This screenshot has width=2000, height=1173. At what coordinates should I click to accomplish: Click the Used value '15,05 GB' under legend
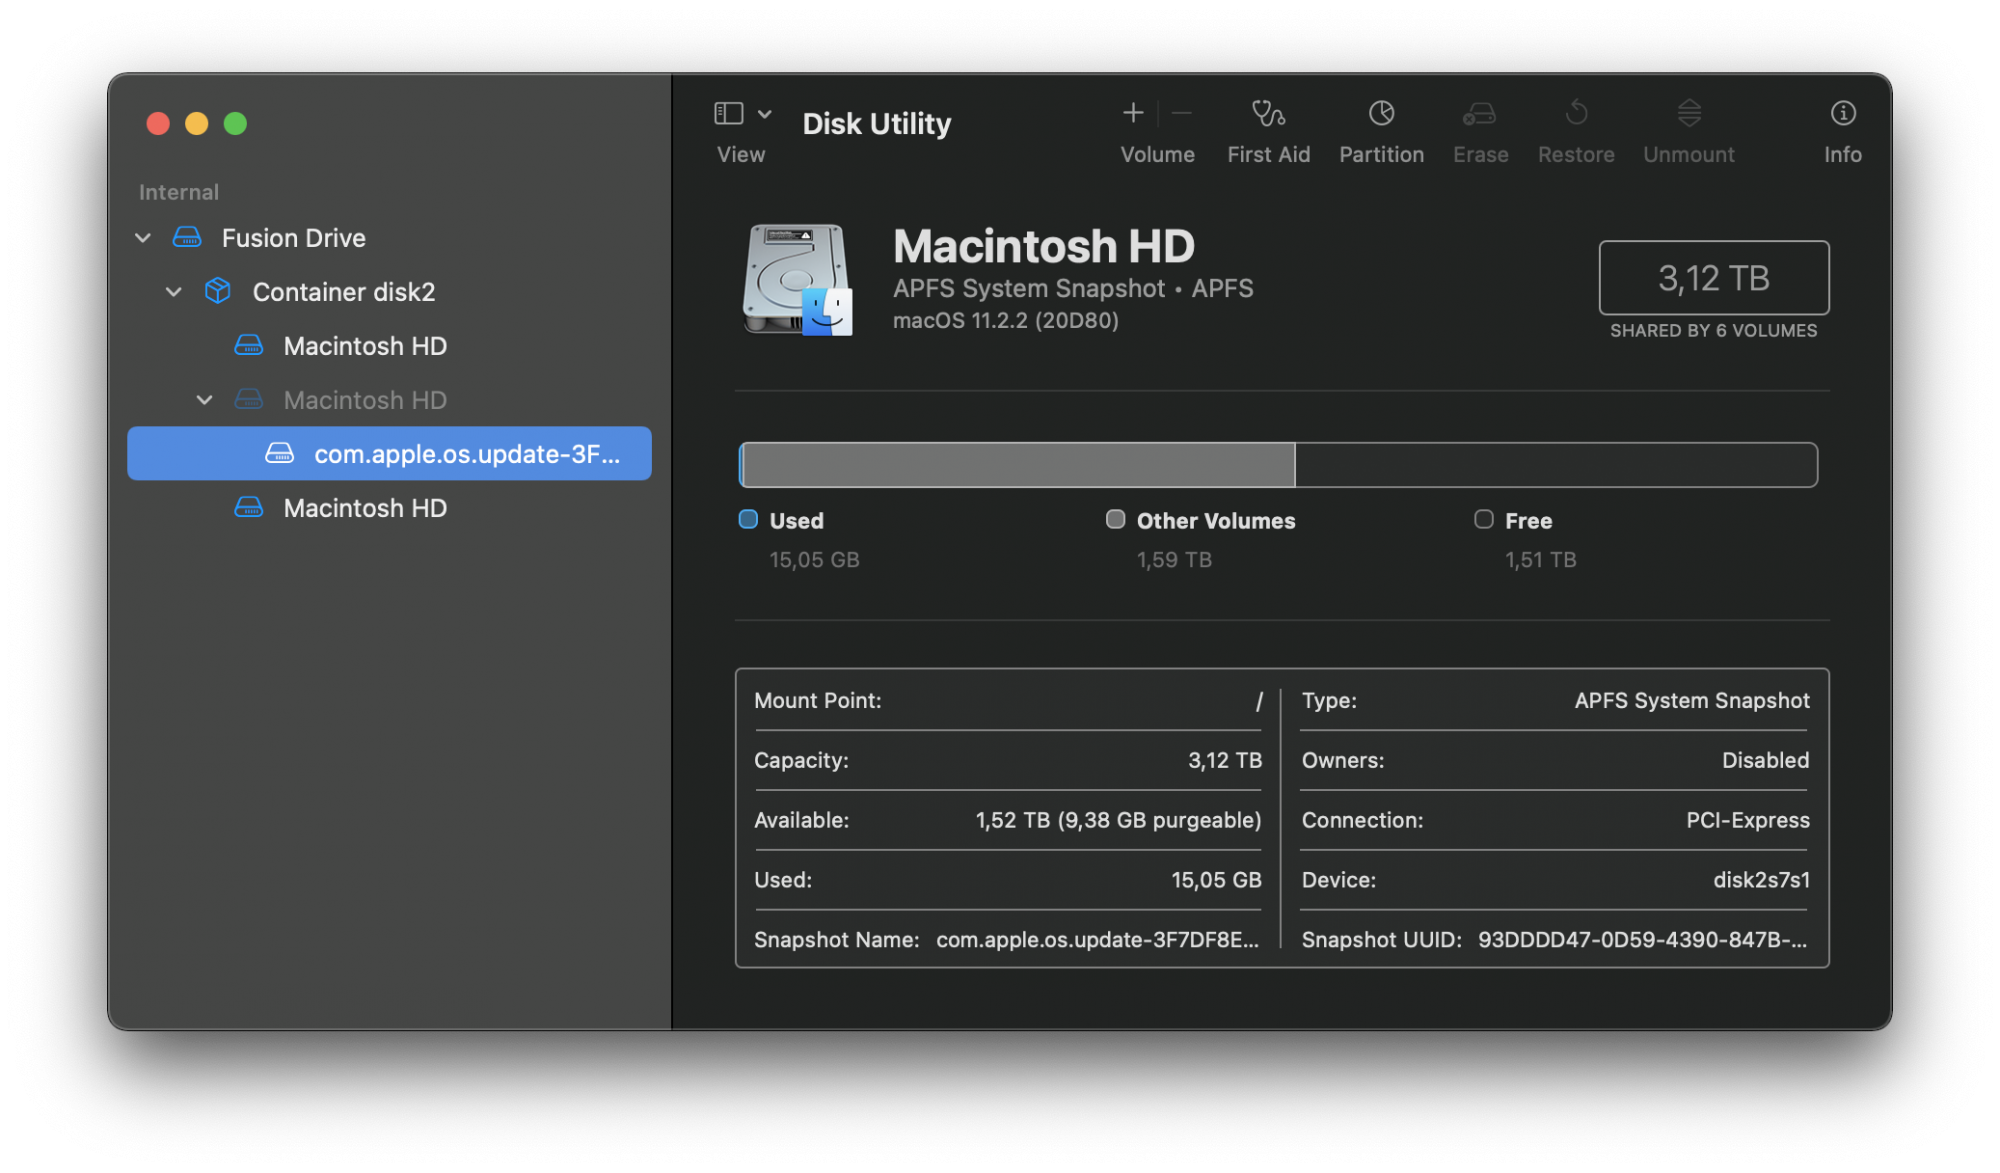[814, 560]
